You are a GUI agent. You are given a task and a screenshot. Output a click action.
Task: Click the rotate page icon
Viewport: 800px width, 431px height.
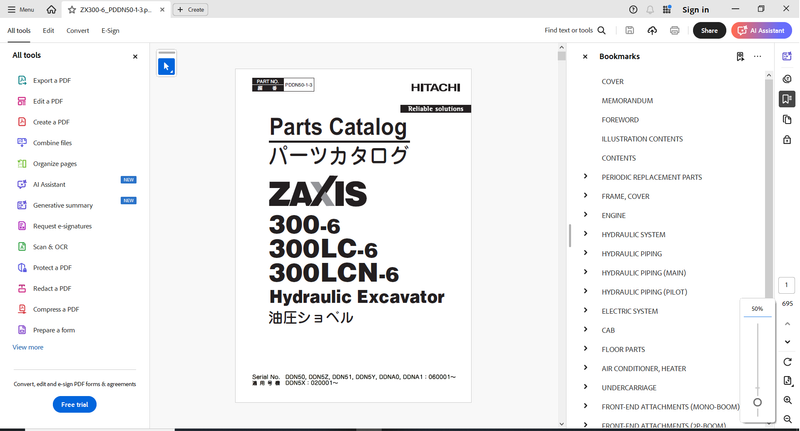pyautogui.click(x=788, y=362)
